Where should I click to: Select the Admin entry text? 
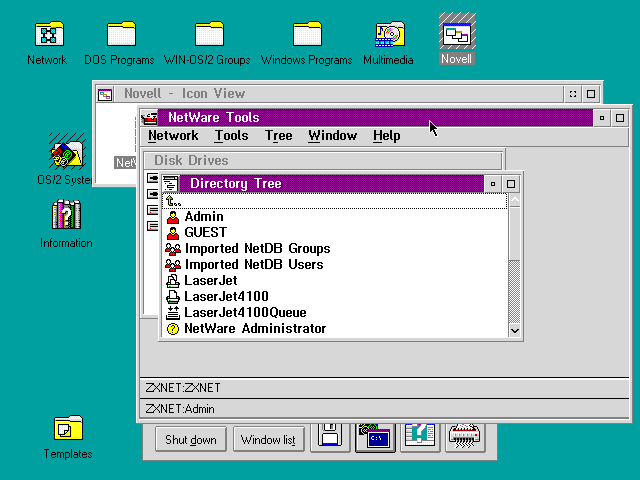click(x=204, y=217)
